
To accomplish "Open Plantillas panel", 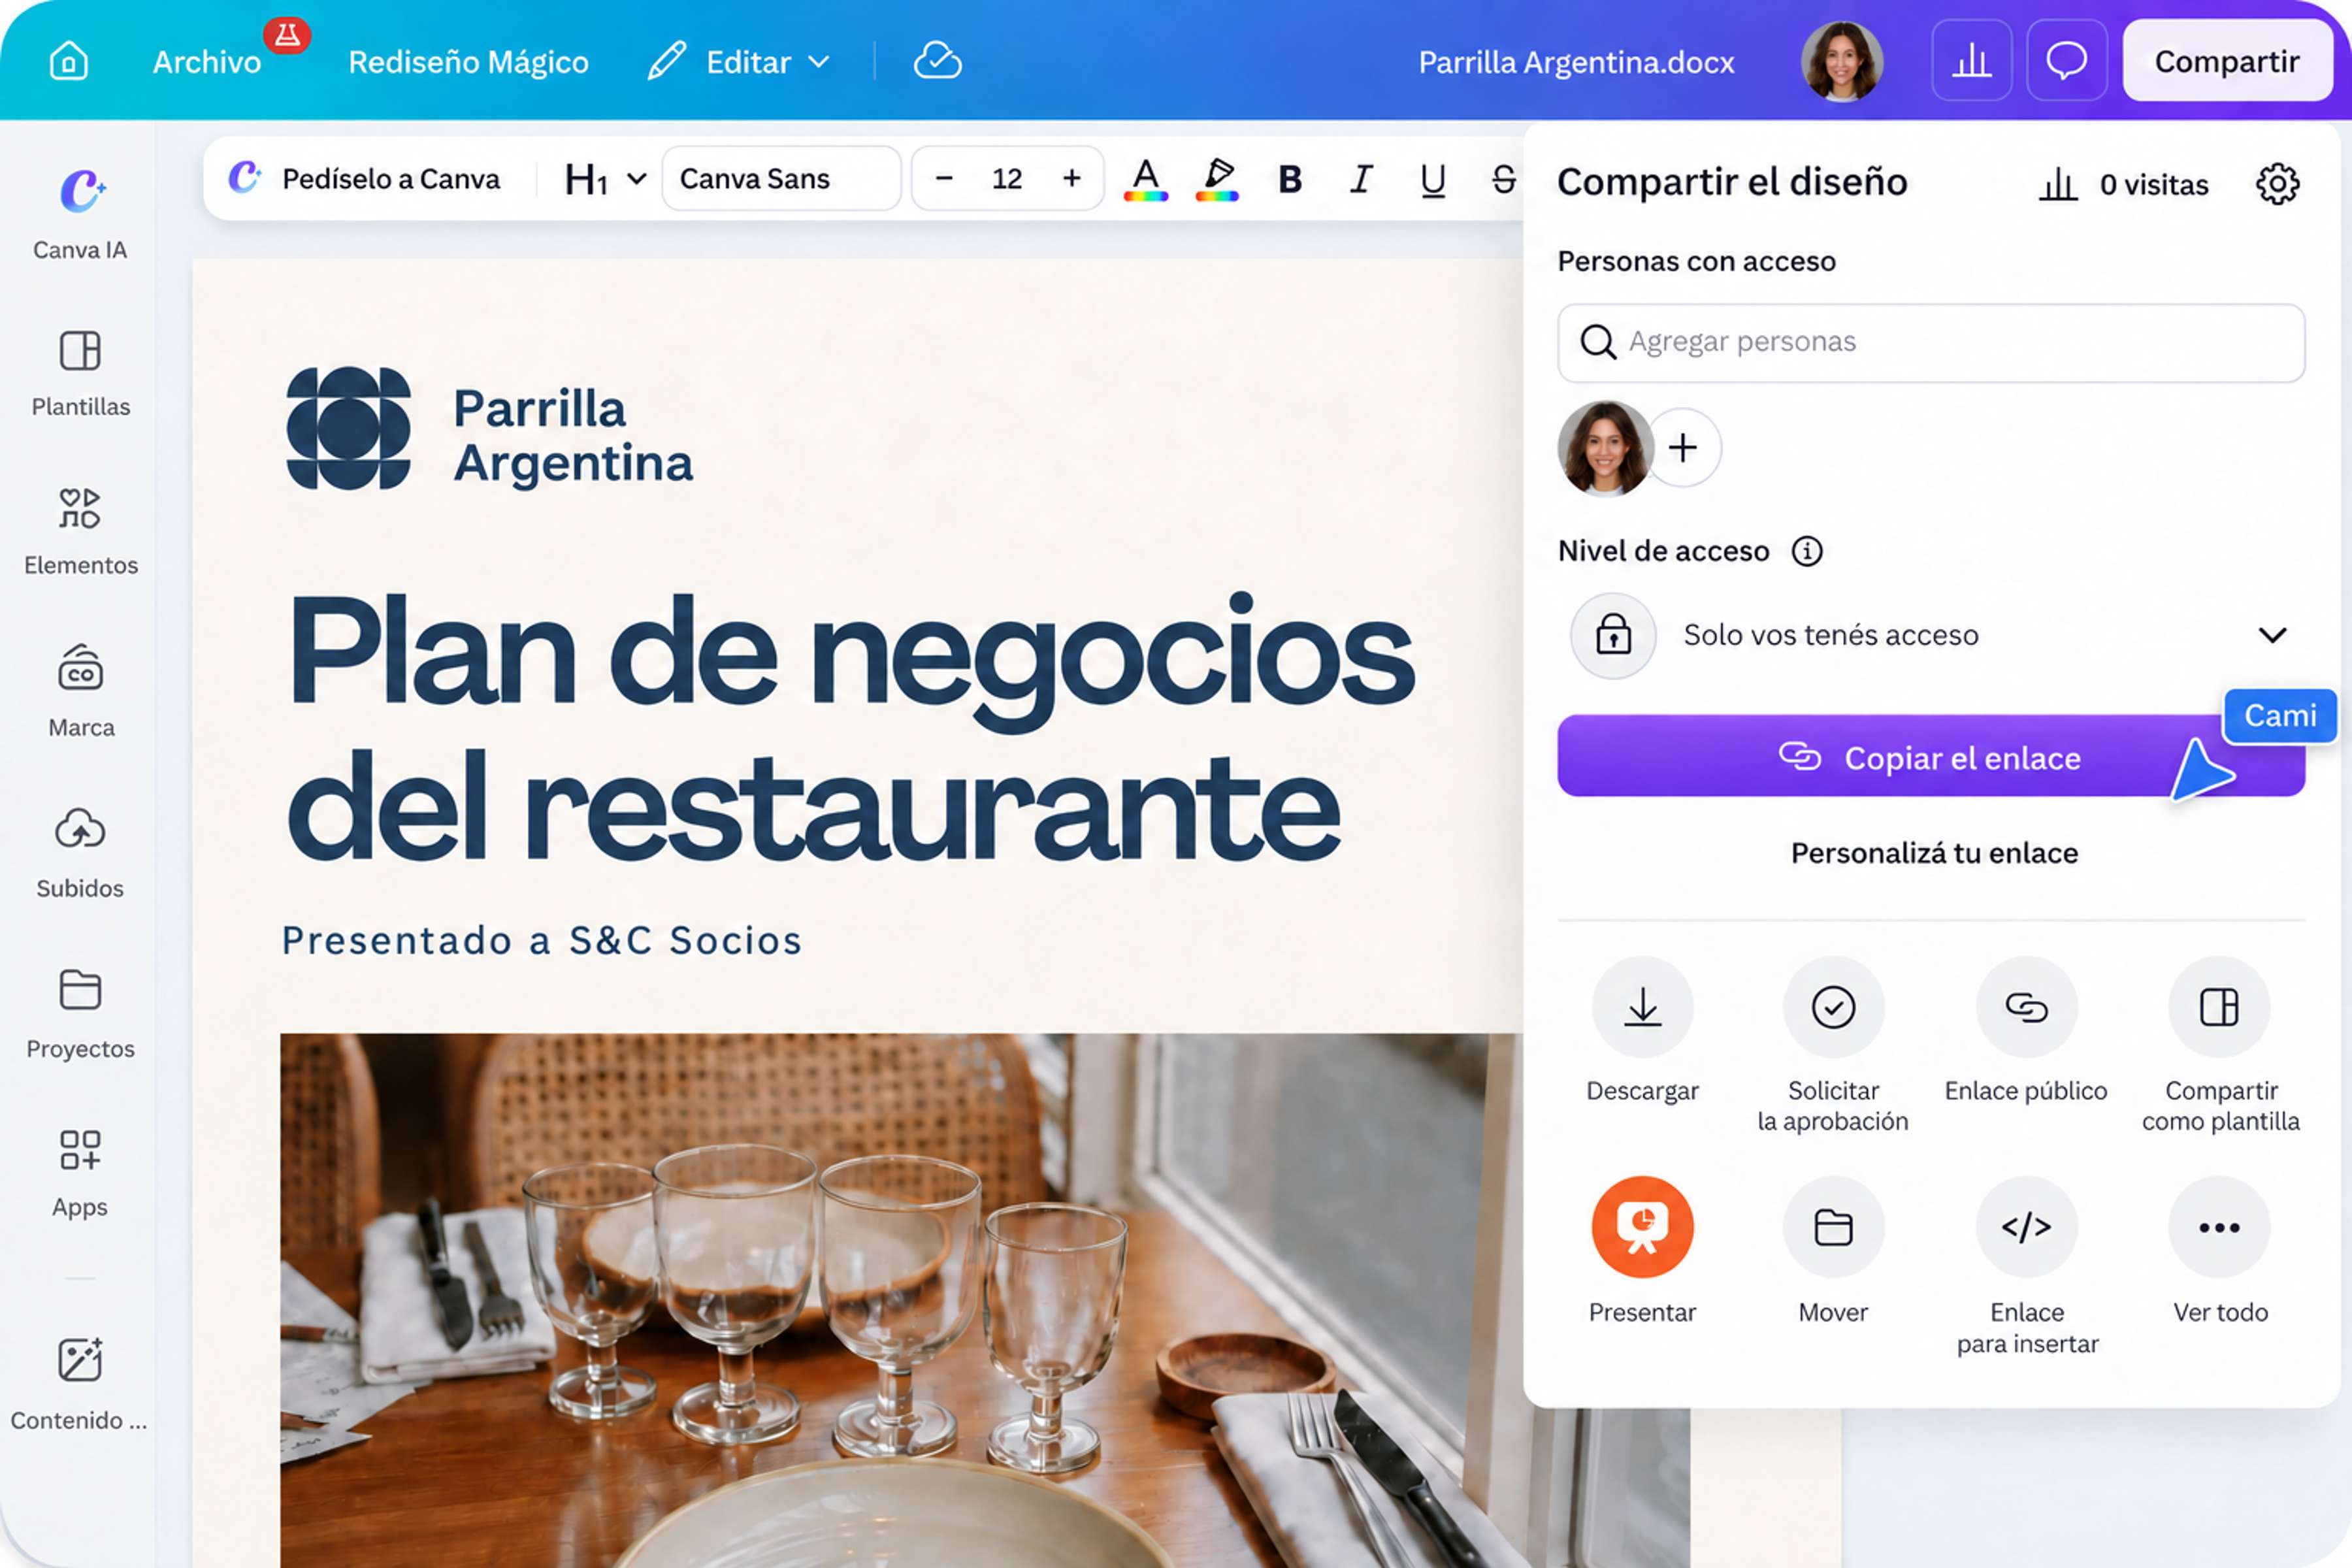I will [80, 372].
